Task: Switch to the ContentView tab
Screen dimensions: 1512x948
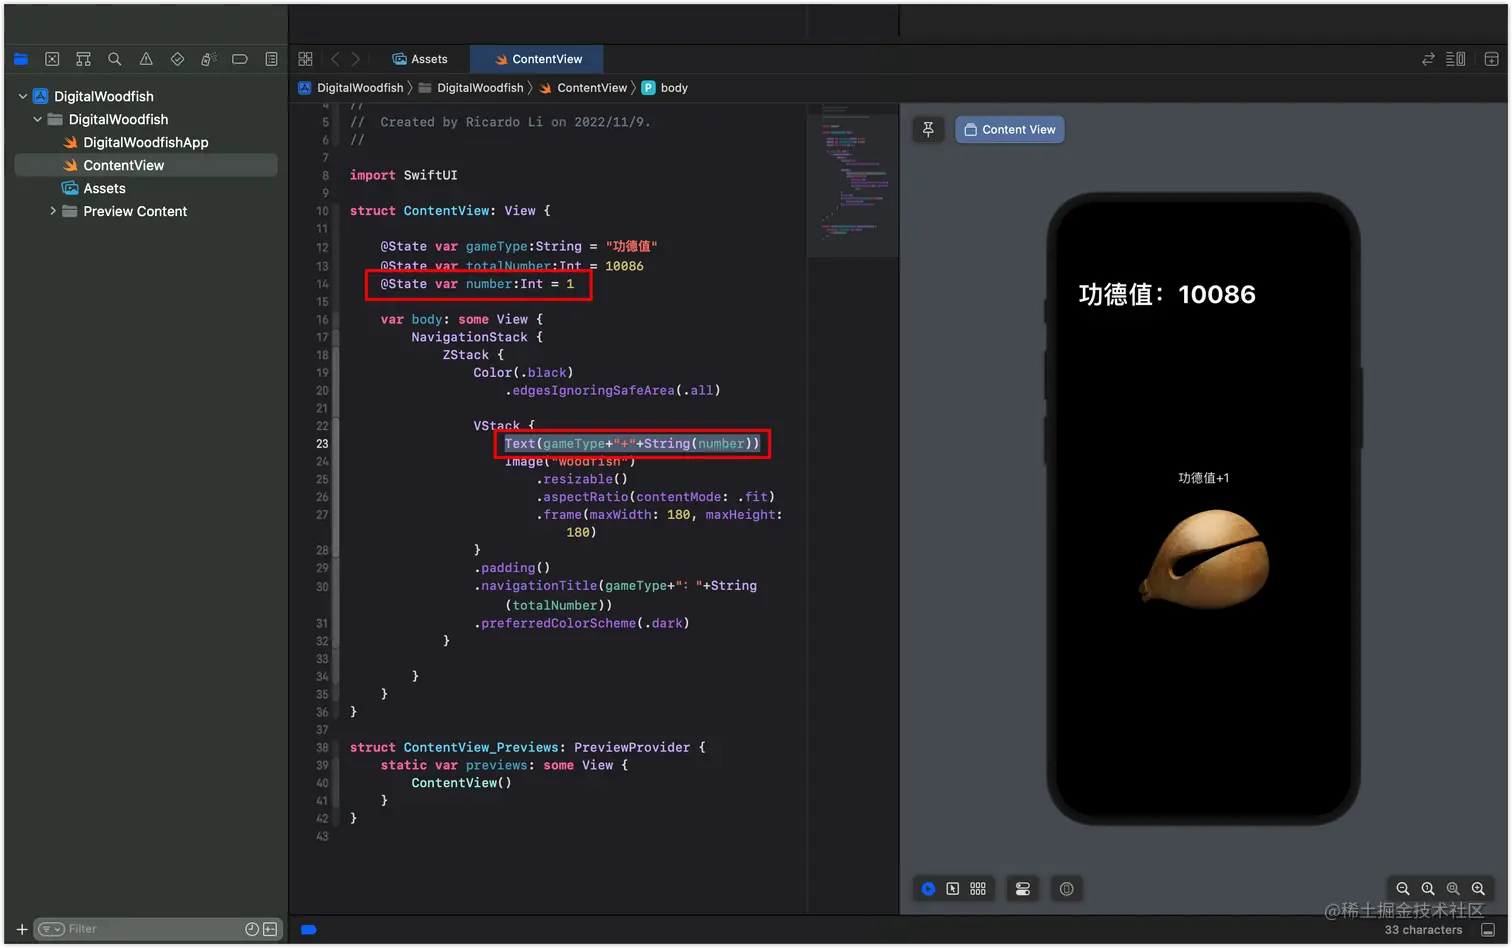Action: pos(538,59)
